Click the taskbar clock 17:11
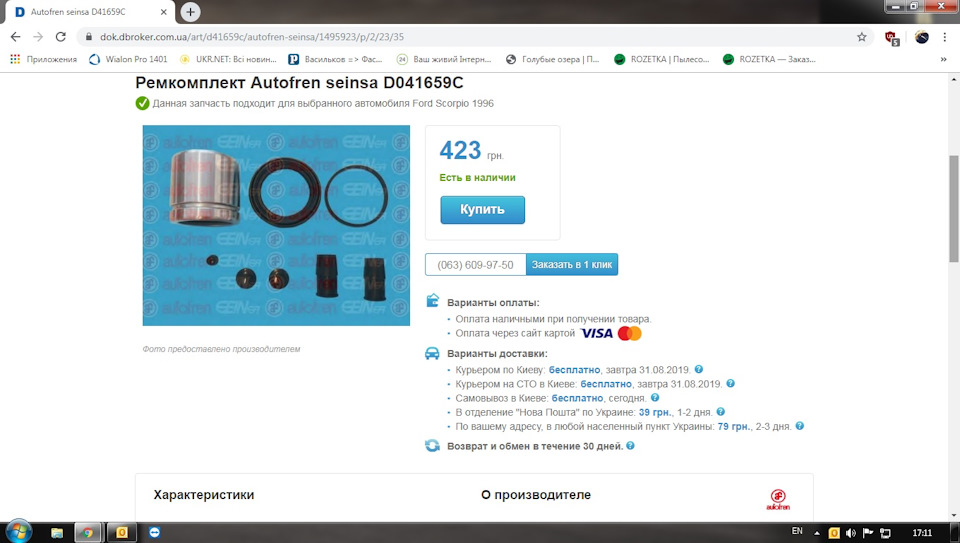The height and width of the screenshot is (543, 960). click(x=922, y=533)
